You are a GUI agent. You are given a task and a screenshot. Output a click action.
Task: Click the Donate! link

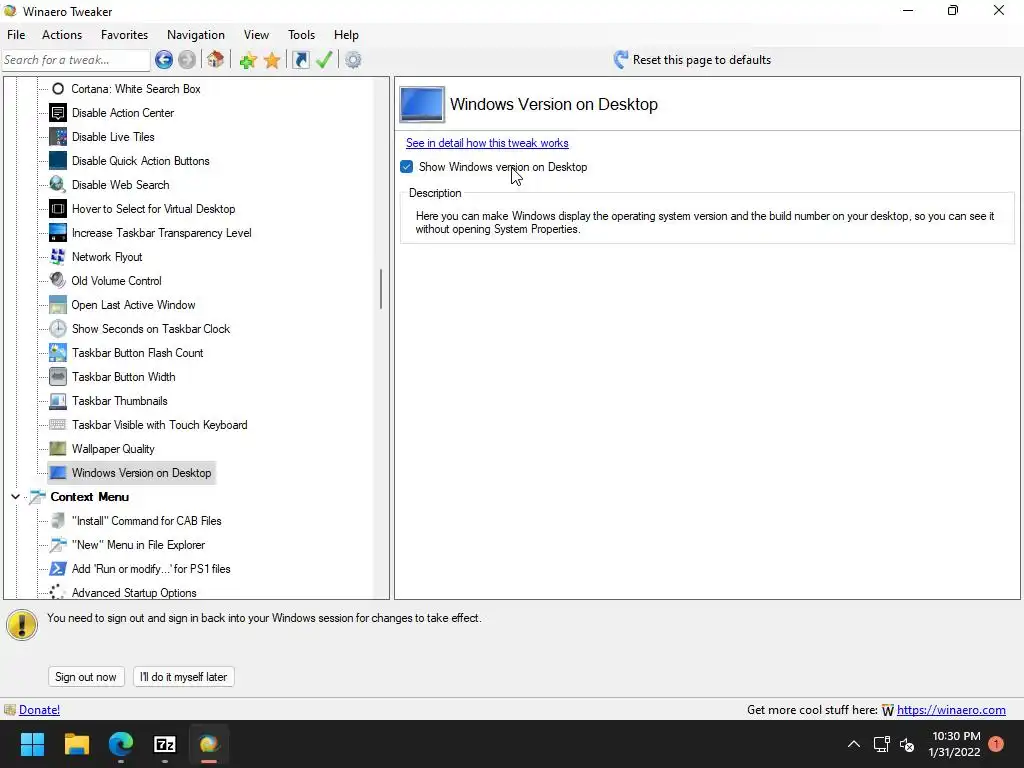pyautogui.click(x=39, y=710)
